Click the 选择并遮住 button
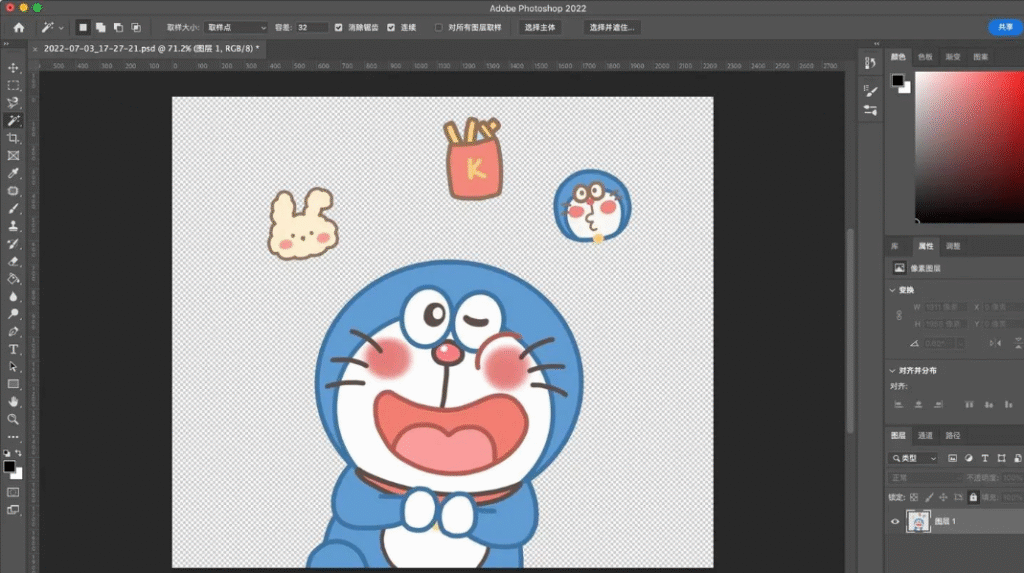Screen dimensions: 1024x573 (611, 27)
